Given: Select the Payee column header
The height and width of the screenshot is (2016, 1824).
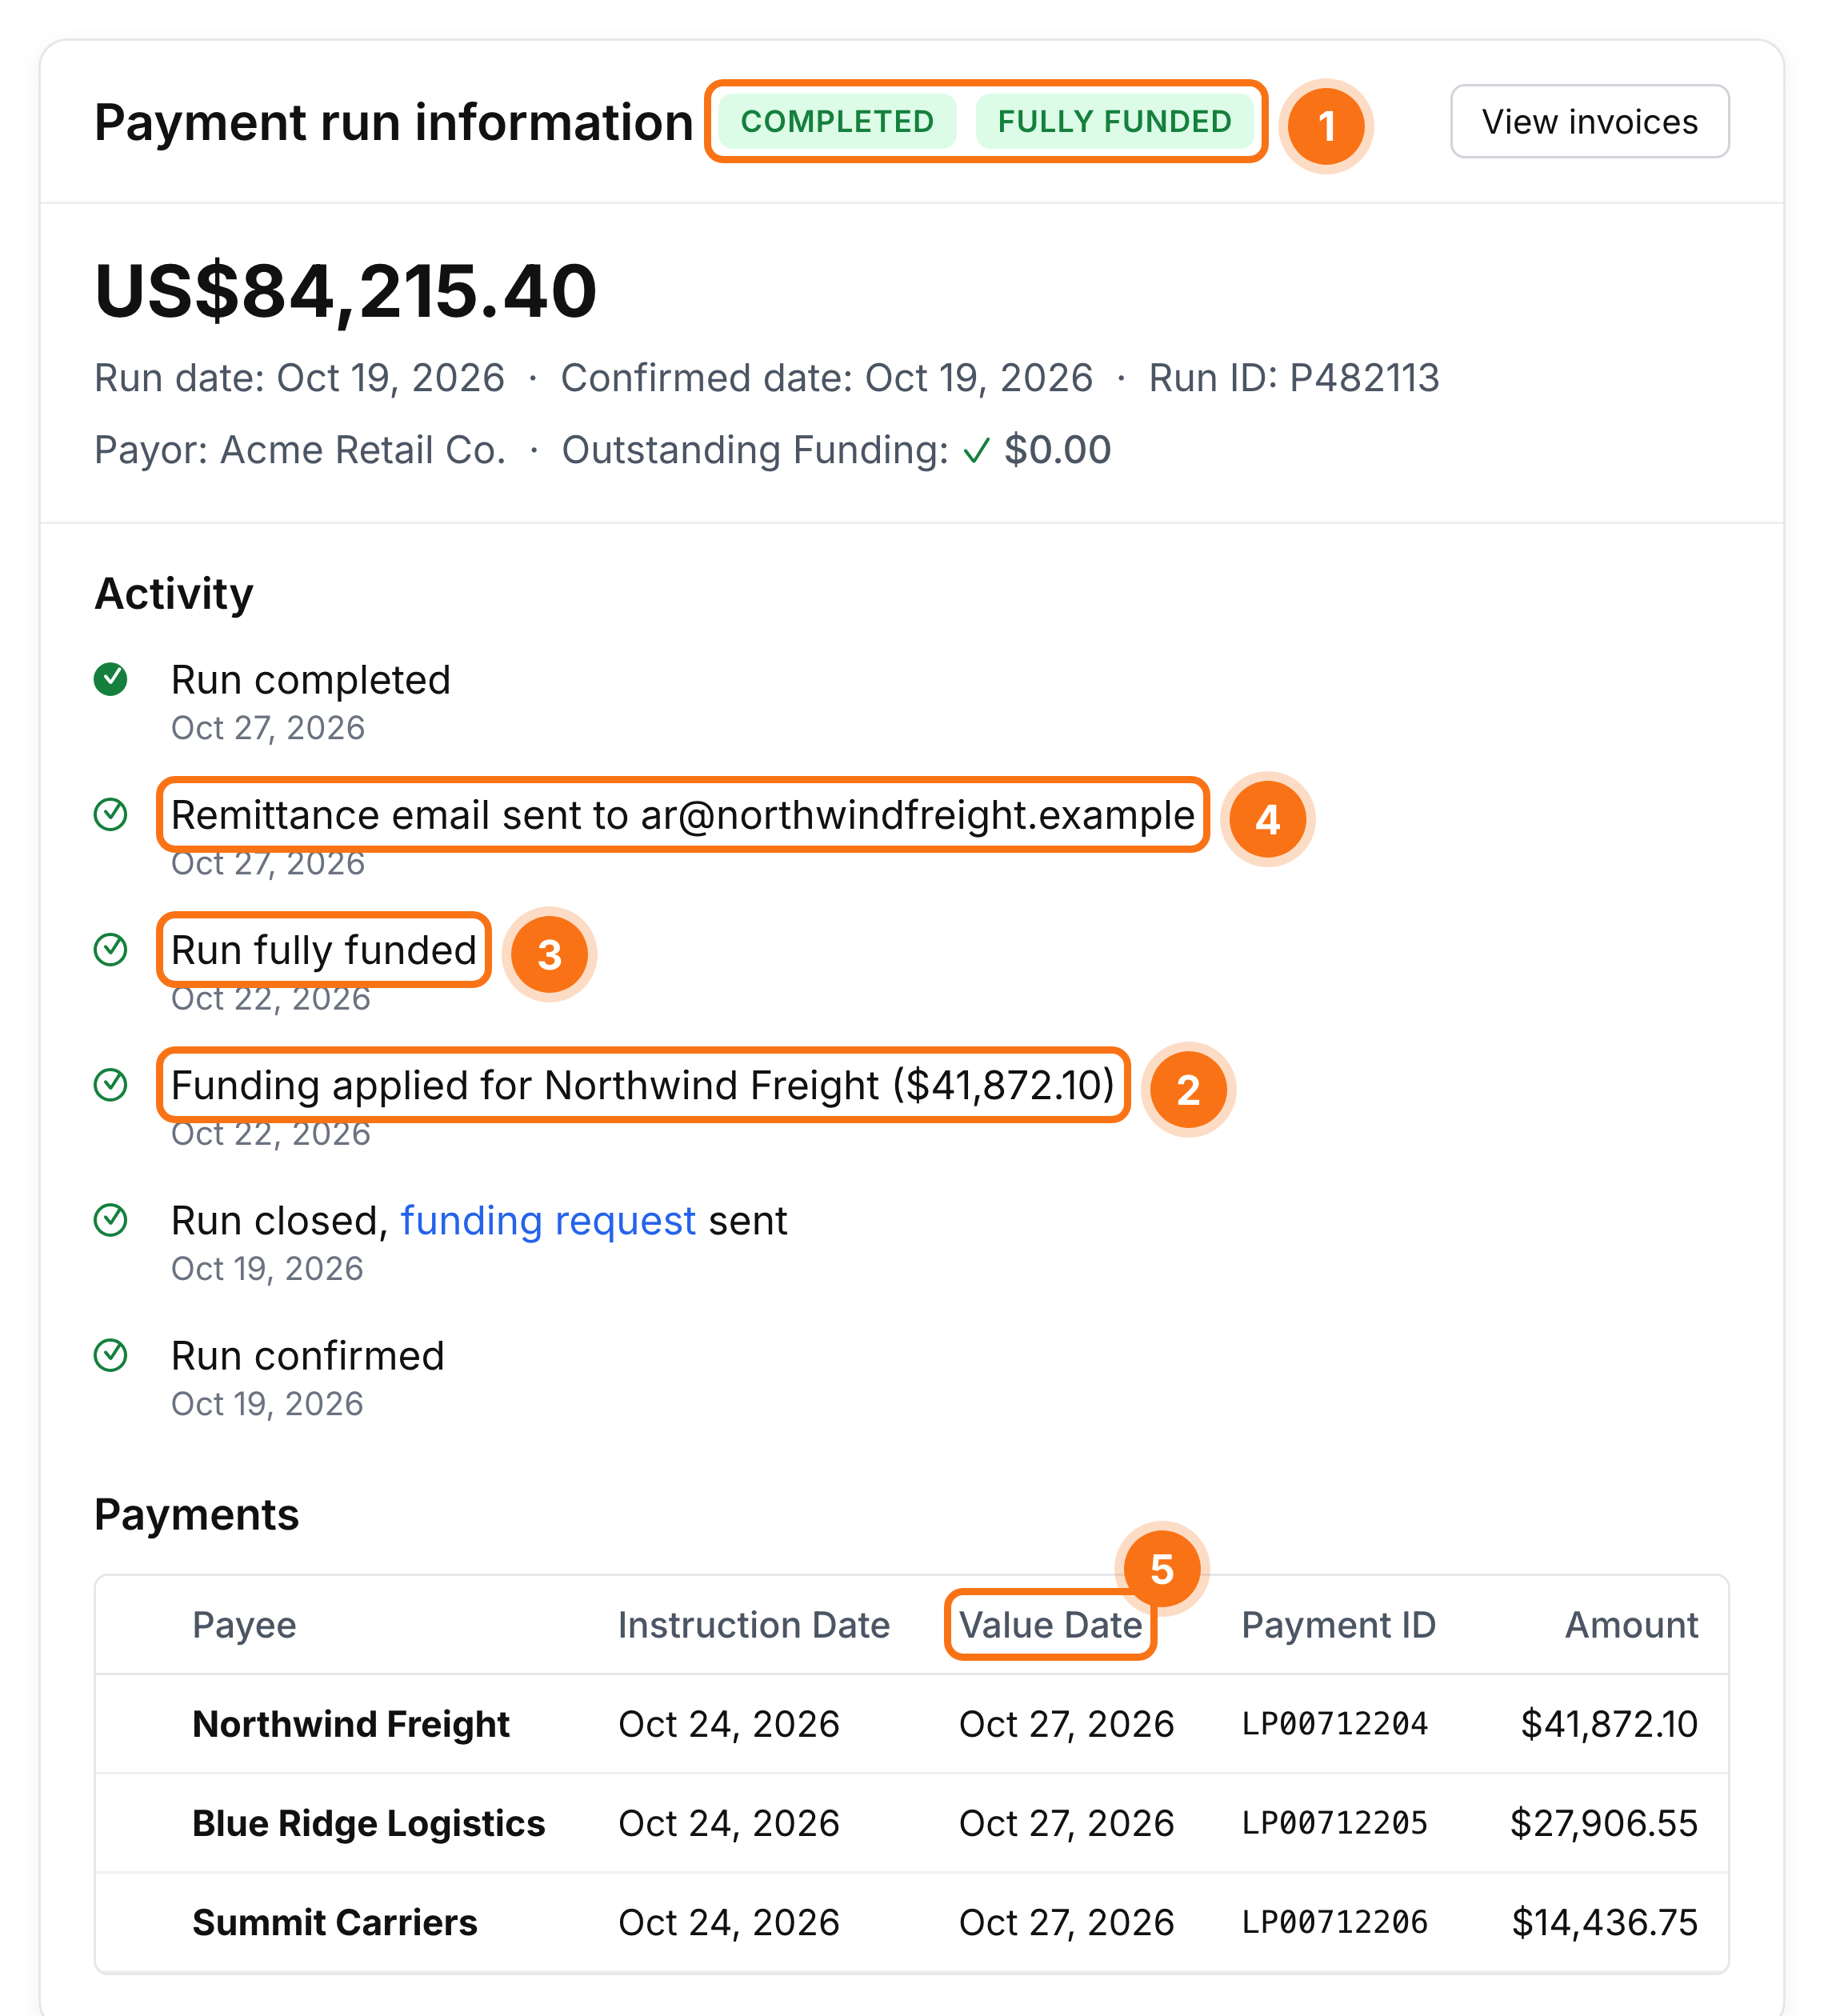Looking at the screenshot, I should (x=244, y=1625).
